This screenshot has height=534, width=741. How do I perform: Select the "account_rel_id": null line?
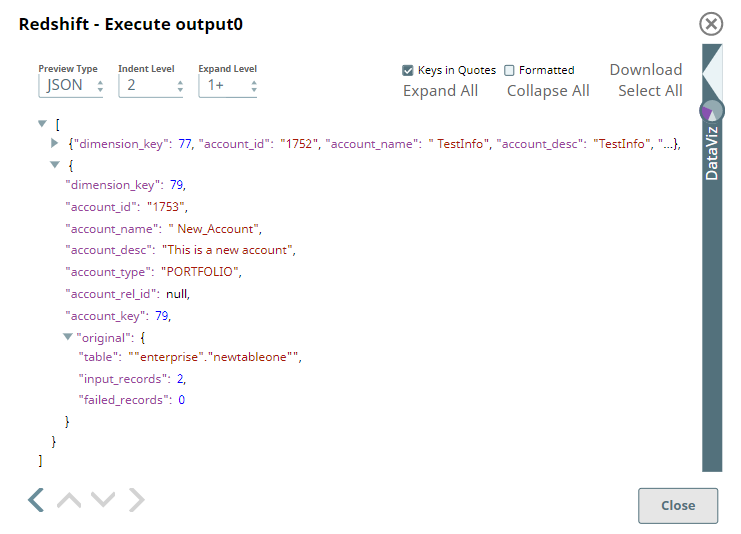tap(128, 294)
